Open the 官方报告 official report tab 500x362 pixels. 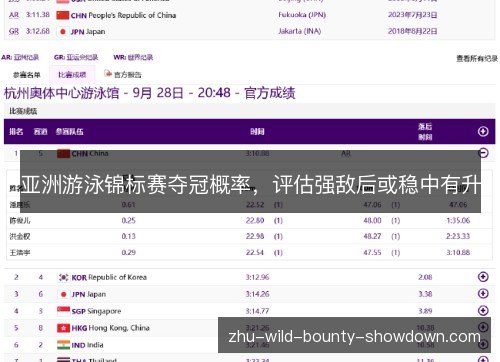[x=127, y=75]
